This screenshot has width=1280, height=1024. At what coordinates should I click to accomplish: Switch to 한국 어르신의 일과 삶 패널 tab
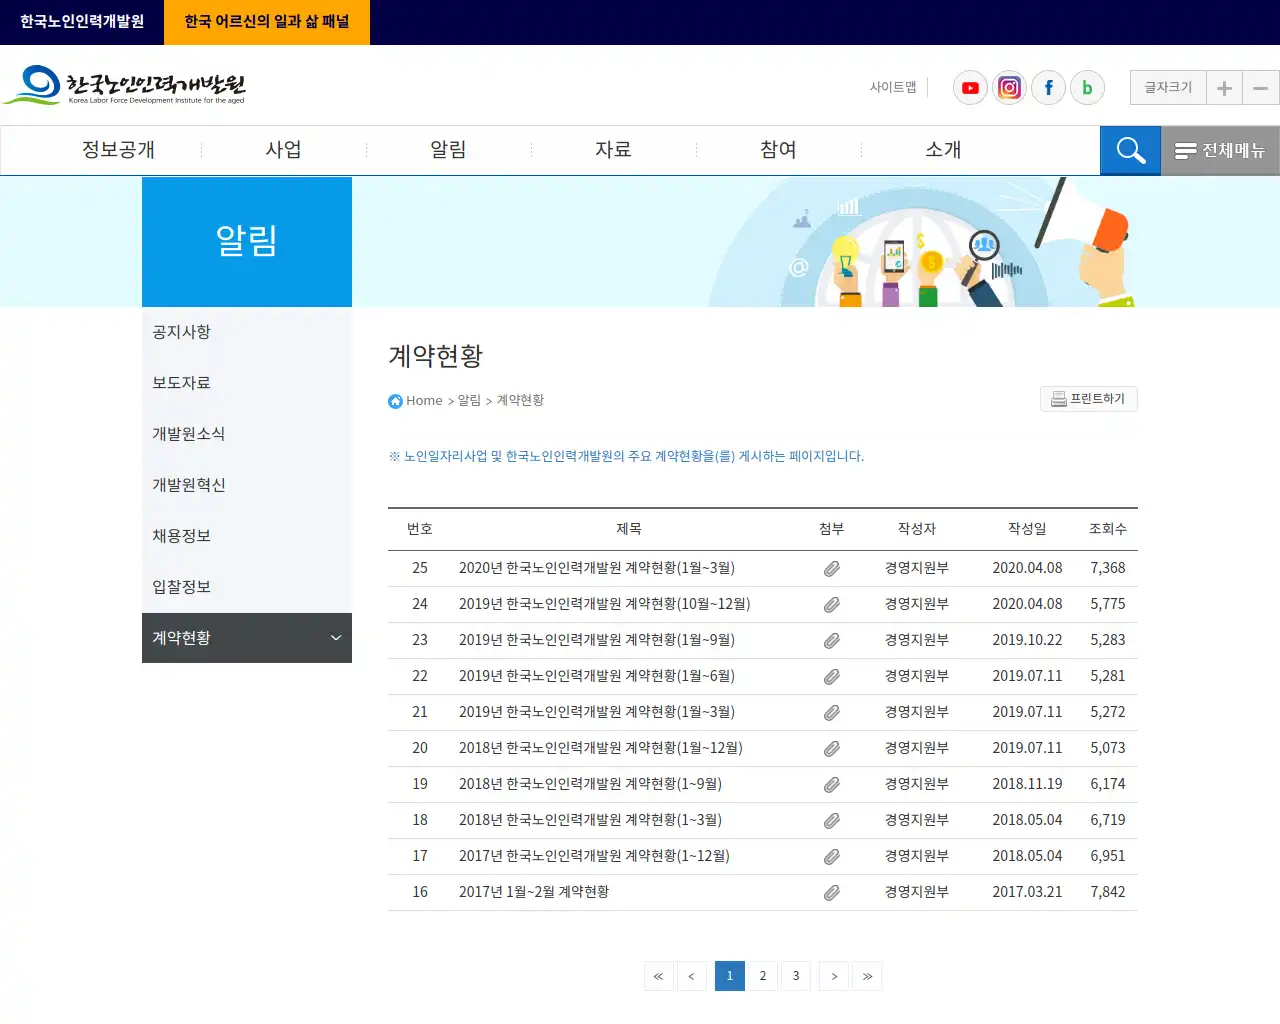click(267, 22)
